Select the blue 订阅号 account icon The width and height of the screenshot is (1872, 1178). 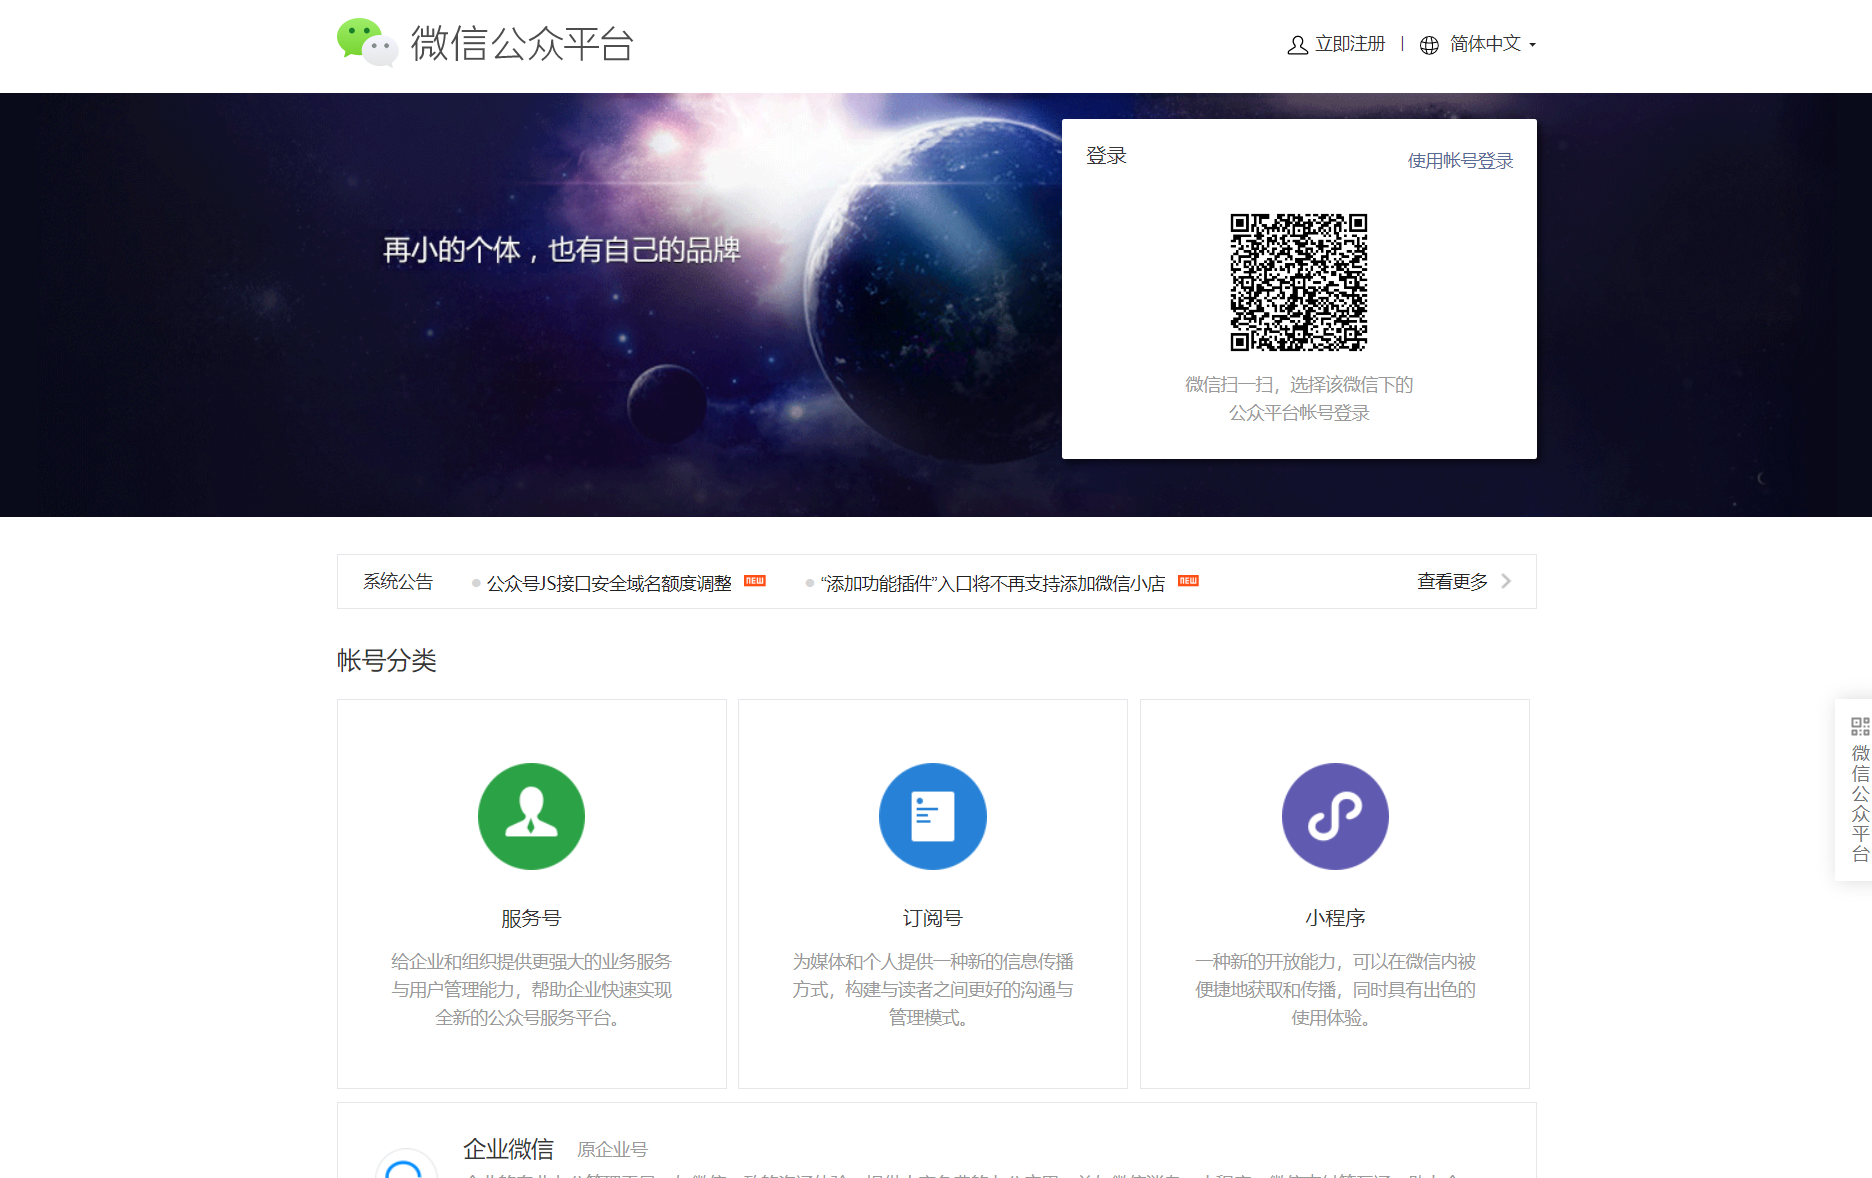coord(932,816)
